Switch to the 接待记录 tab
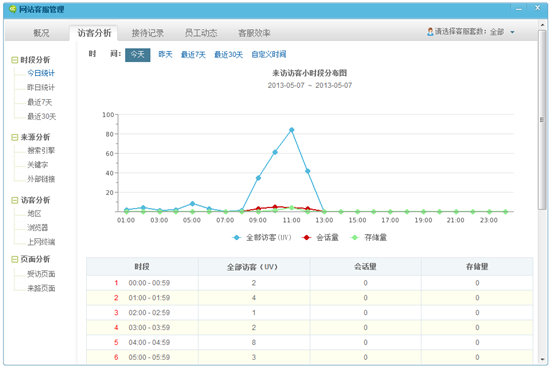Screen dimensions: 552x367 click(148, 33)
